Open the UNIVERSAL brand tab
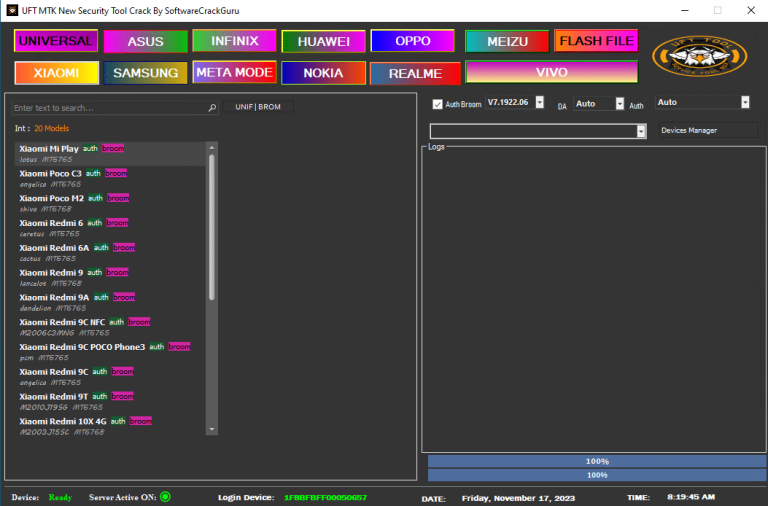Viewport: 768px width, 506px height. 56,41
